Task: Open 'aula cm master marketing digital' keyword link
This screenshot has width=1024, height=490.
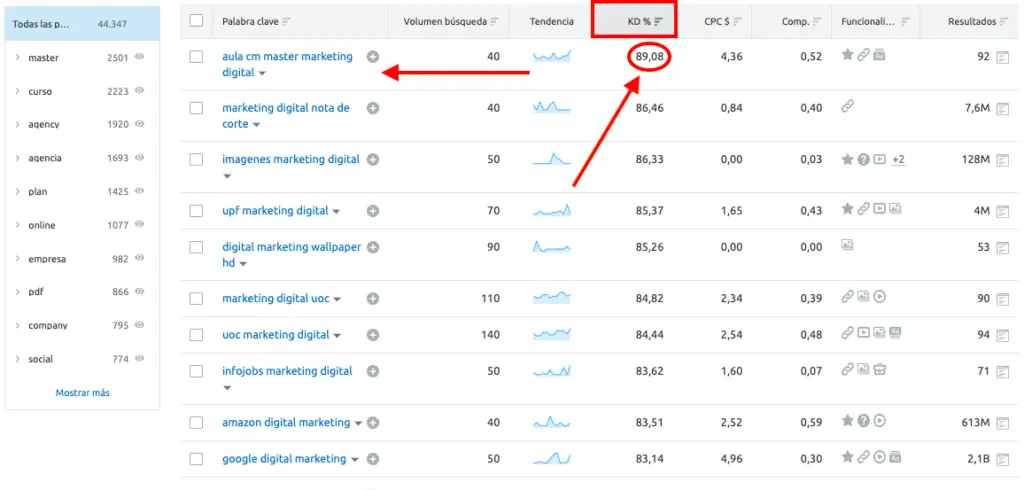Action: click(x=287, y=57)
